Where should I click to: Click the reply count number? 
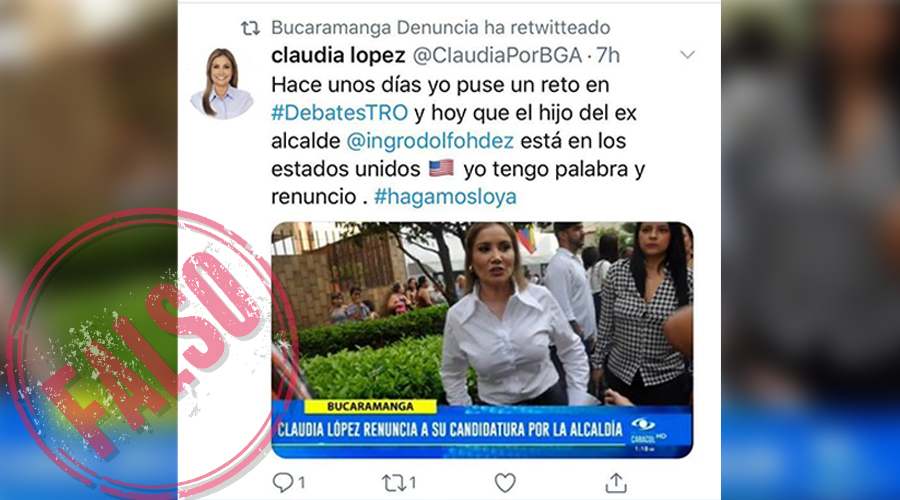click(x=301, y=483)
